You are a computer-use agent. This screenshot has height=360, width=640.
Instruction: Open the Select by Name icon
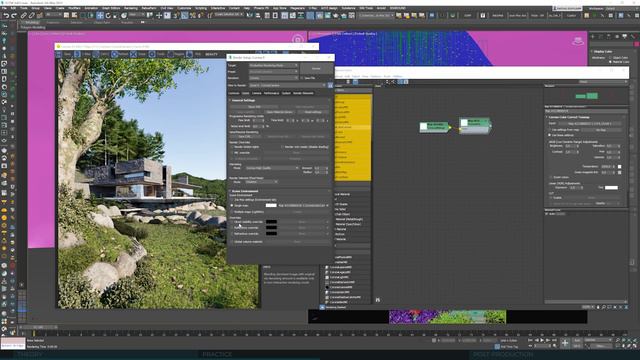[74, 16]
